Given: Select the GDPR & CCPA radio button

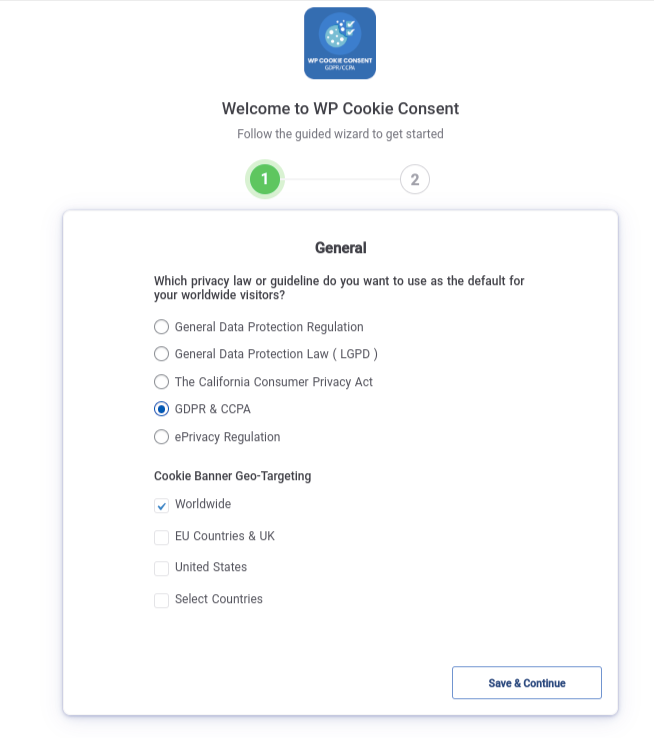Looking at the screenshot, I should coord(161,409).
